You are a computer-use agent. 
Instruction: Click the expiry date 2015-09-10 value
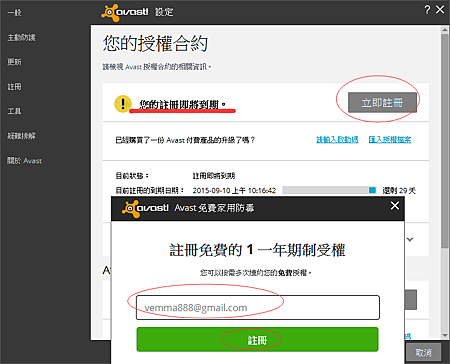(x=234, y=190)
